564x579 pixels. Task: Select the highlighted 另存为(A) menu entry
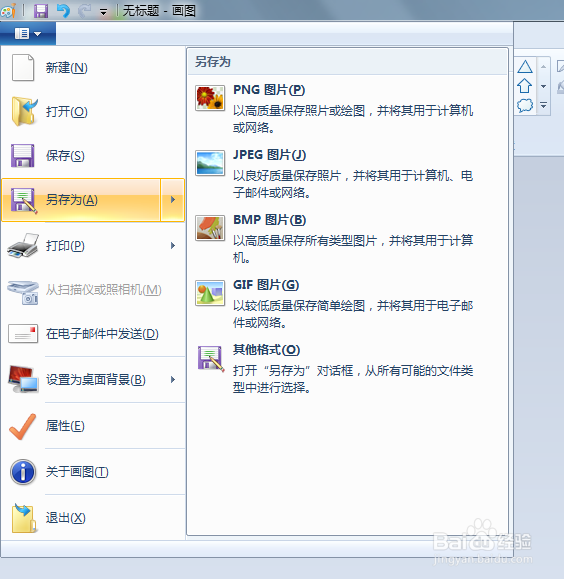click(x=81, y=200)
